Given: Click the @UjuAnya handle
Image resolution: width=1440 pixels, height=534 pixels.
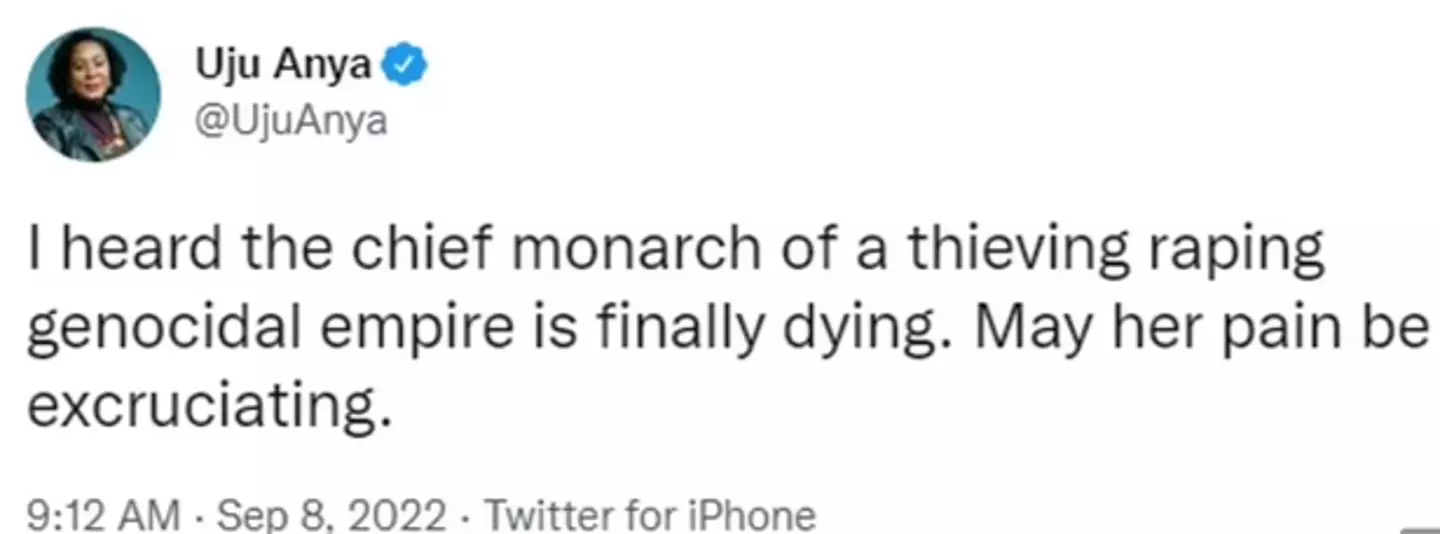Looking at the screenshot, I should [x=292, y=122].
